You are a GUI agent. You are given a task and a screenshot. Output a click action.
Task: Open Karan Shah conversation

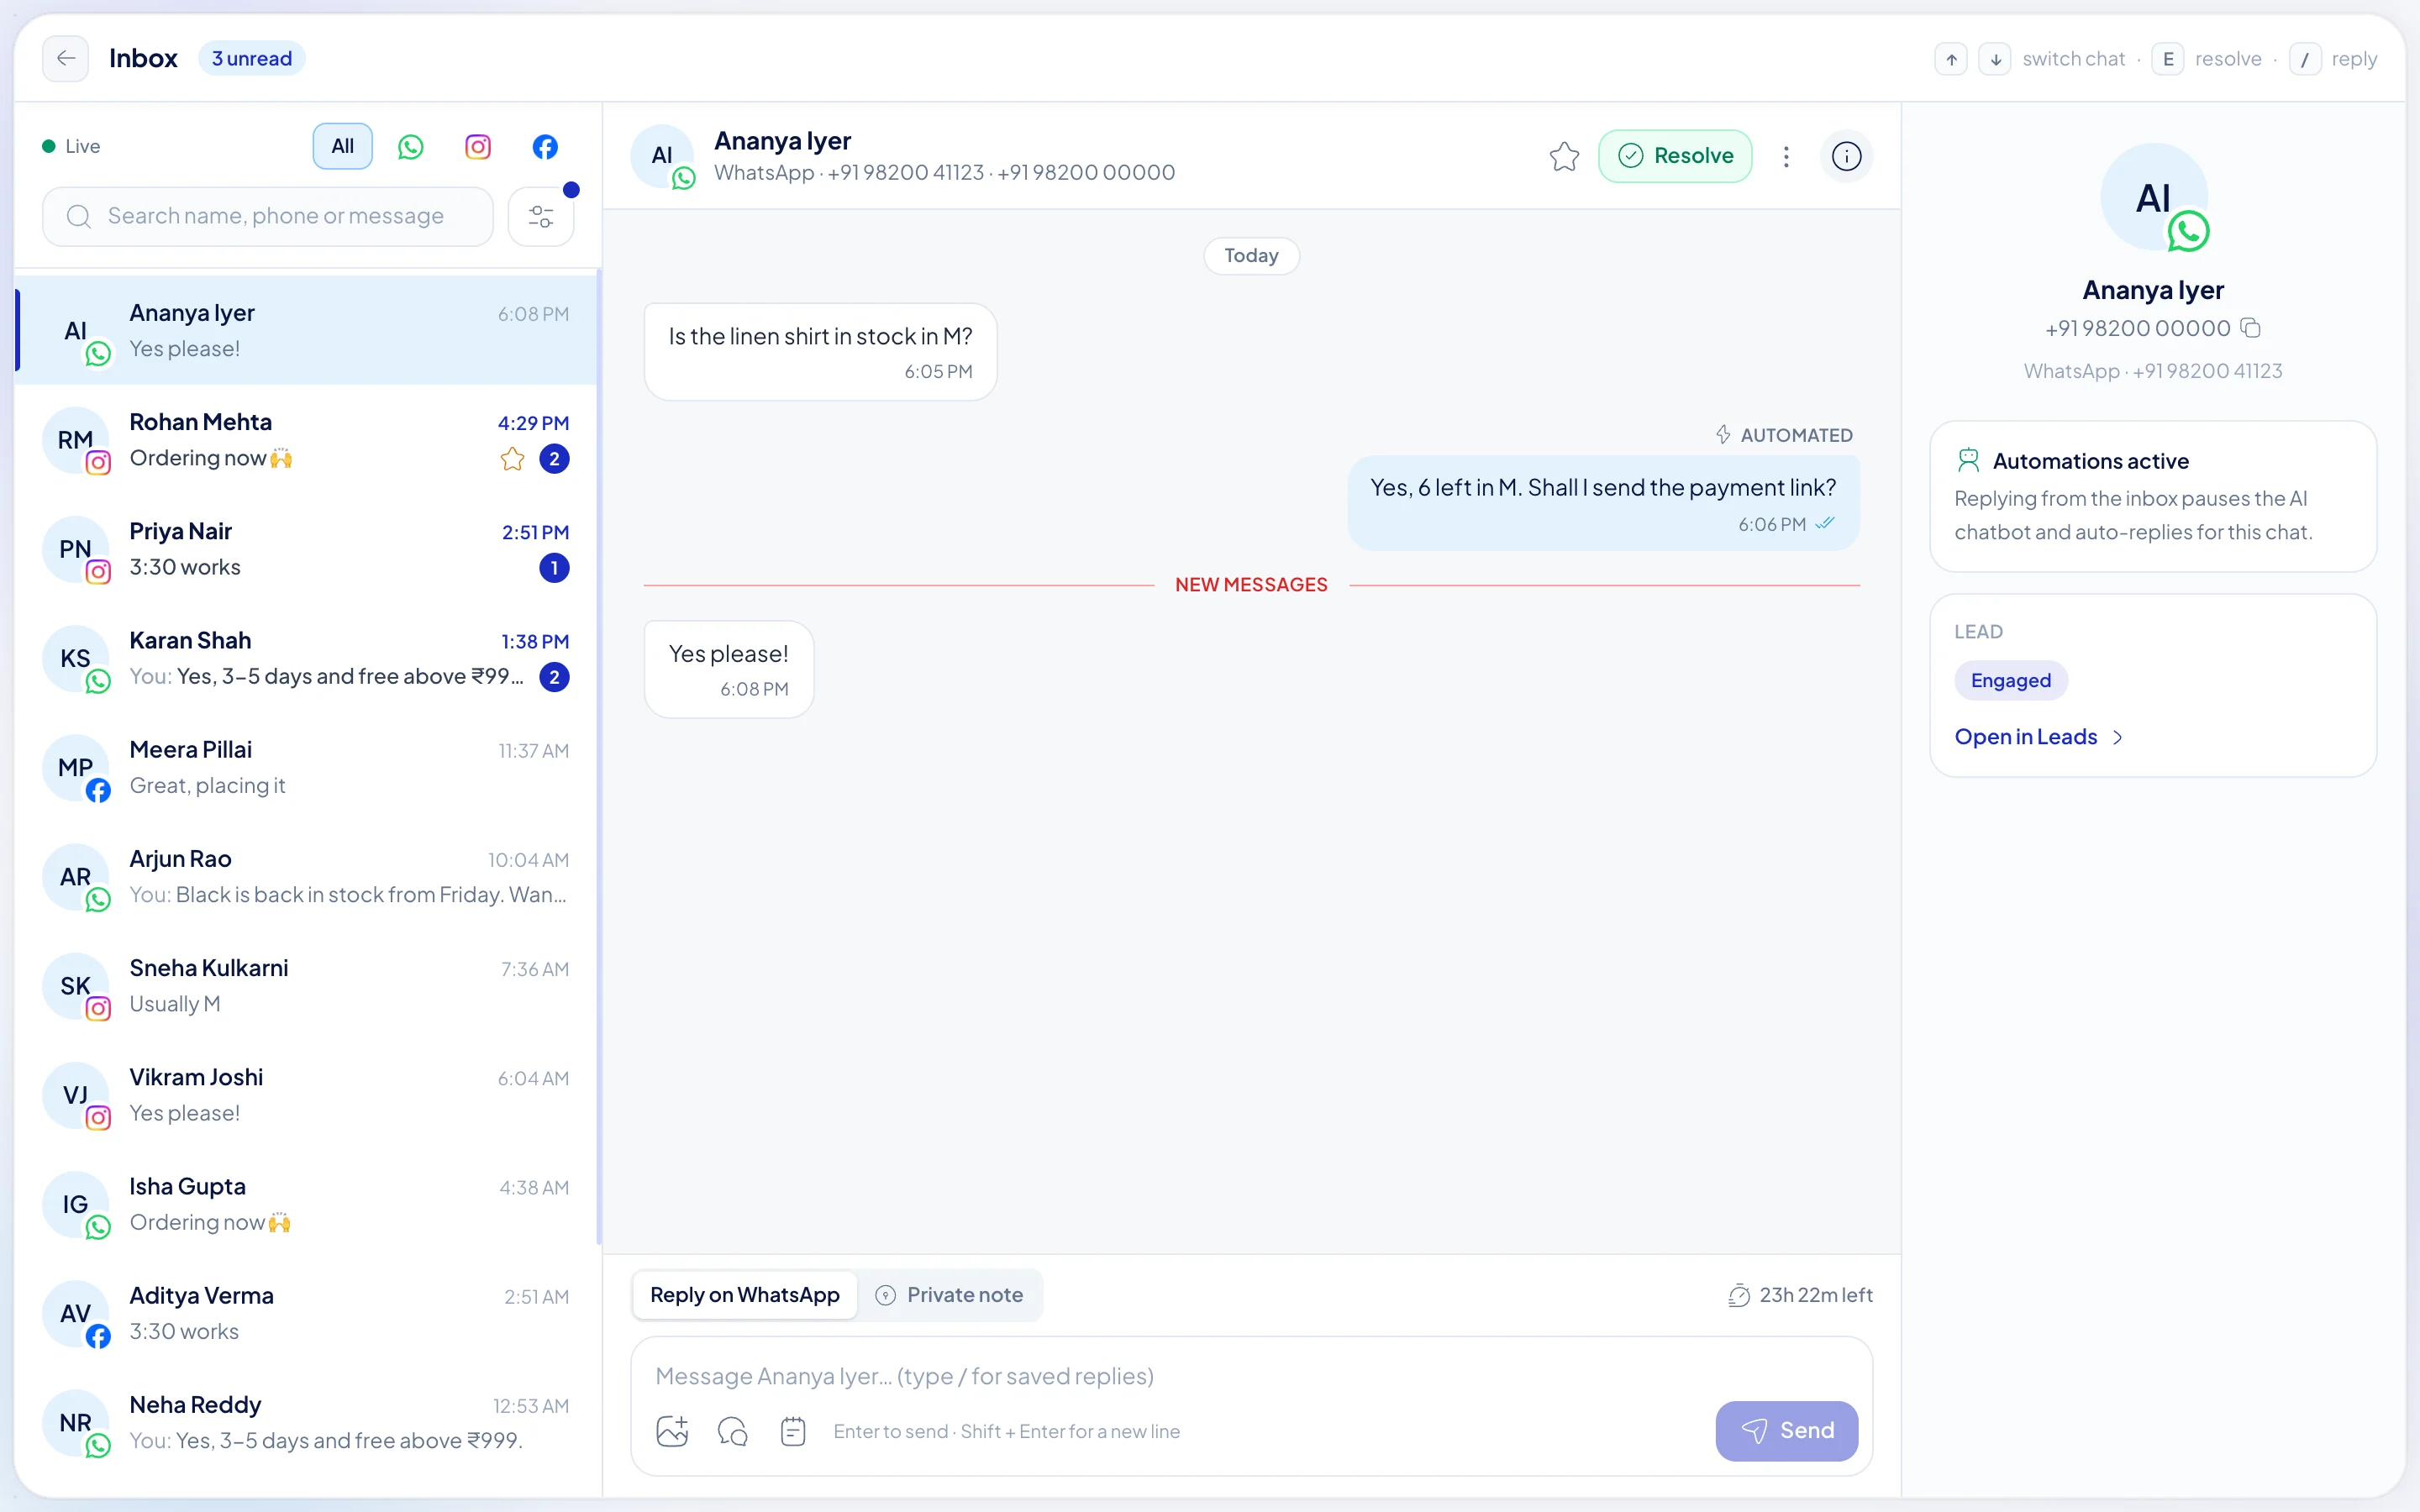click(x=306, y=658)
